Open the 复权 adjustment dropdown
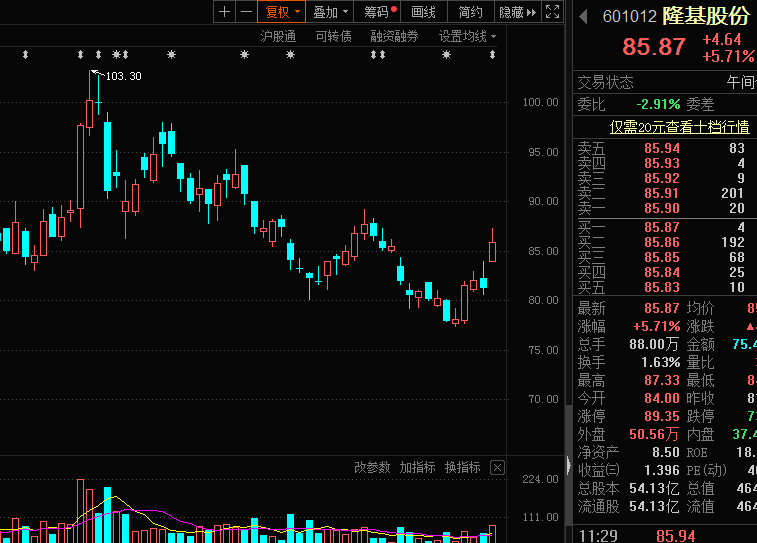 (x=282, y=12)
